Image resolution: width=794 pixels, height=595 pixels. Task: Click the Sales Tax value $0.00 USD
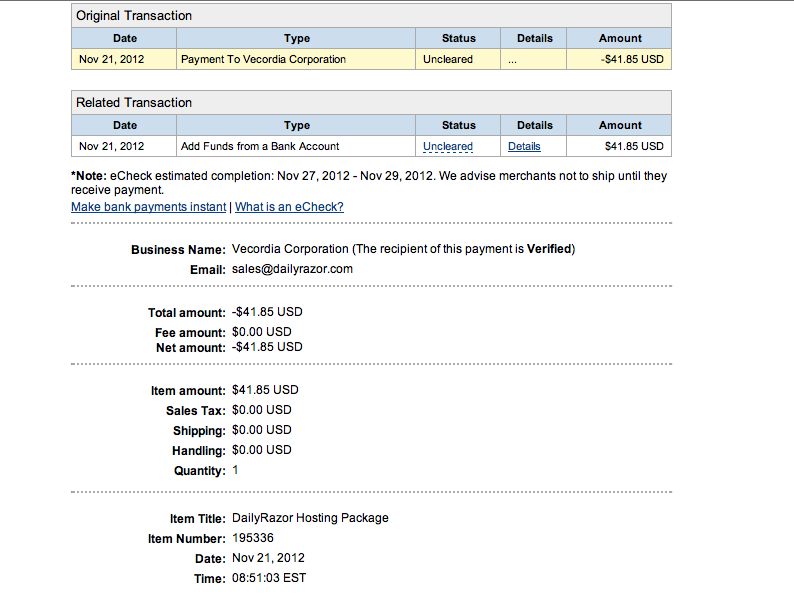261,410
